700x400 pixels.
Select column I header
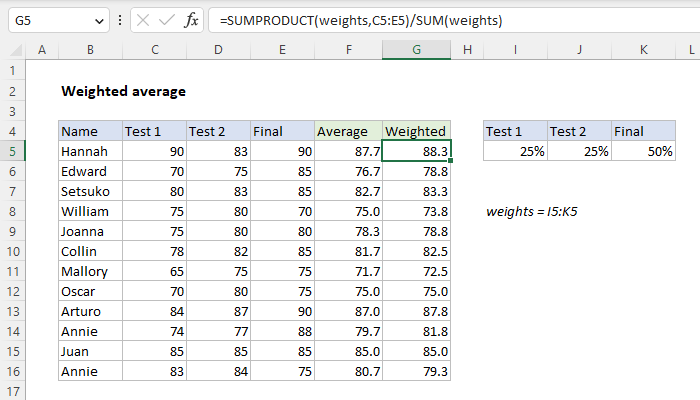point(515,50)
